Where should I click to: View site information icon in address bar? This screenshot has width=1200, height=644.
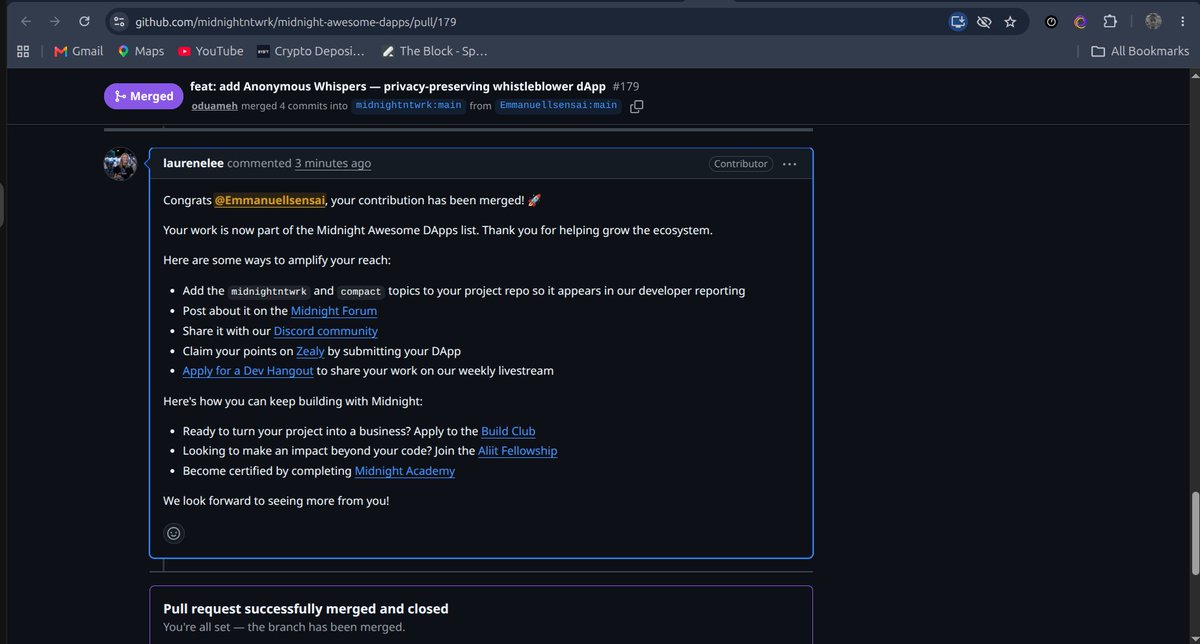coord(119,21)
